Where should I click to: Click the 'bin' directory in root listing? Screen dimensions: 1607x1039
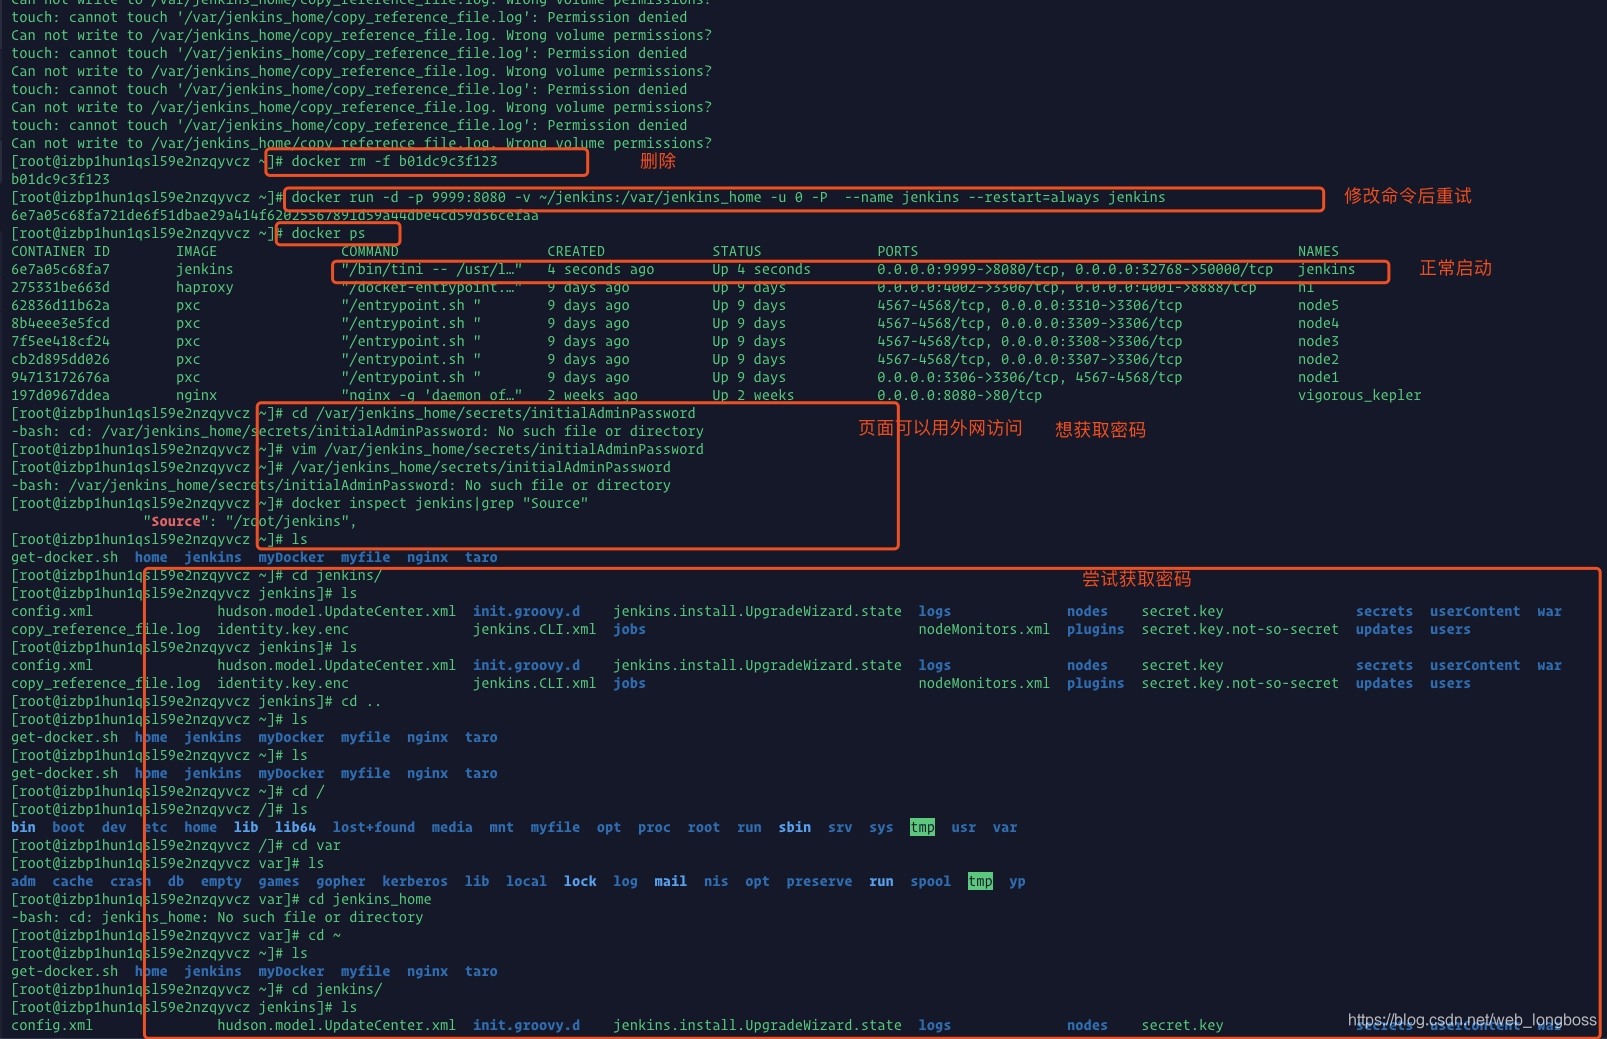pos(23,827)
